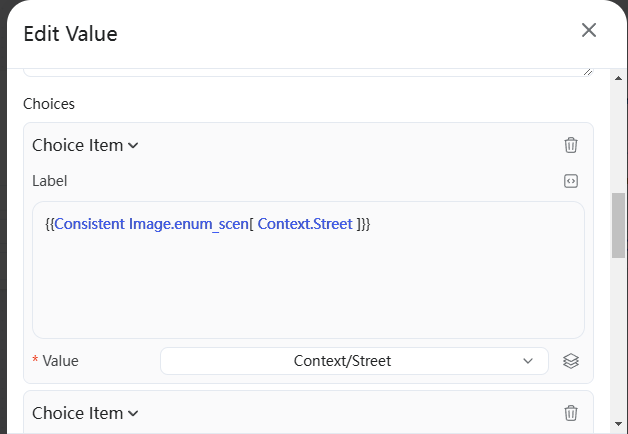Toggle expression mode icon beside Label

[x=571, y=181]
